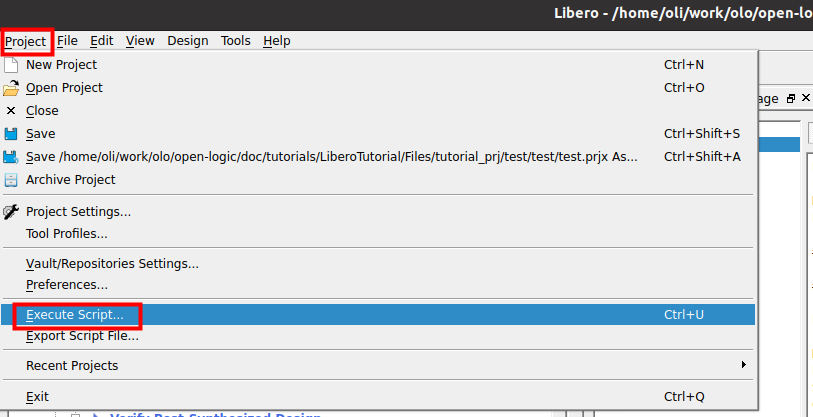Screen dimensions: 813x417
Task: Click the Archive Project cabinet icon
Action: pos(11,180)
